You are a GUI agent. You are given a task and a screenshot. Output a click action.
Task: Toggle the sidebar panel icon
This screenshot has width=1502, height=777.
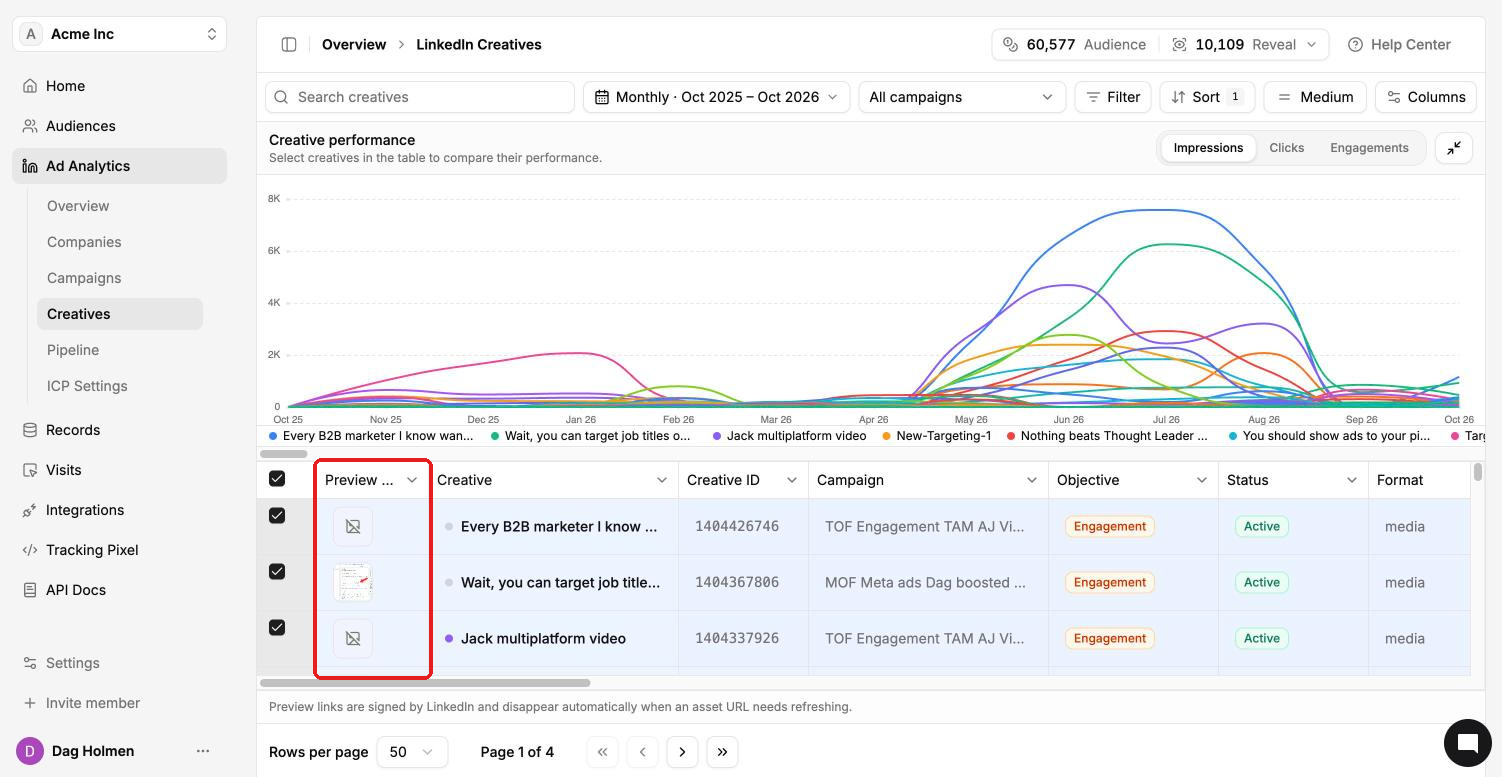[x=289, y=44]
